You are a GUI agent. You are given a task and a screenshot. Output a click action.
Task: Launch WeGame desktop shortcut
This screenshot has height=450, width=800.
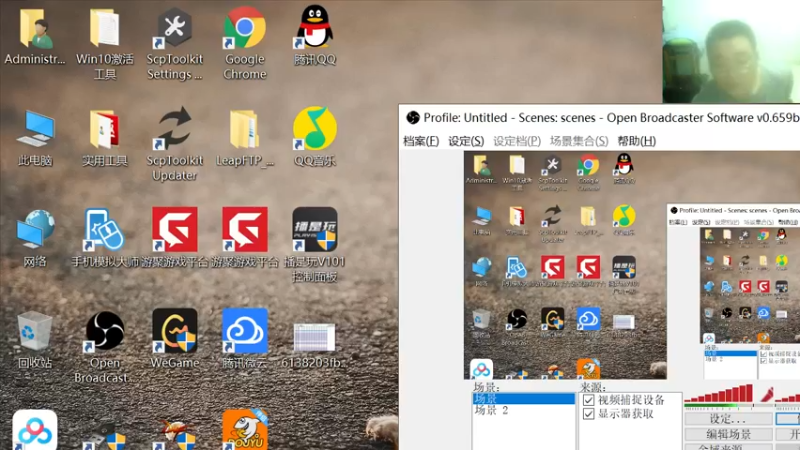click(174, 339)
